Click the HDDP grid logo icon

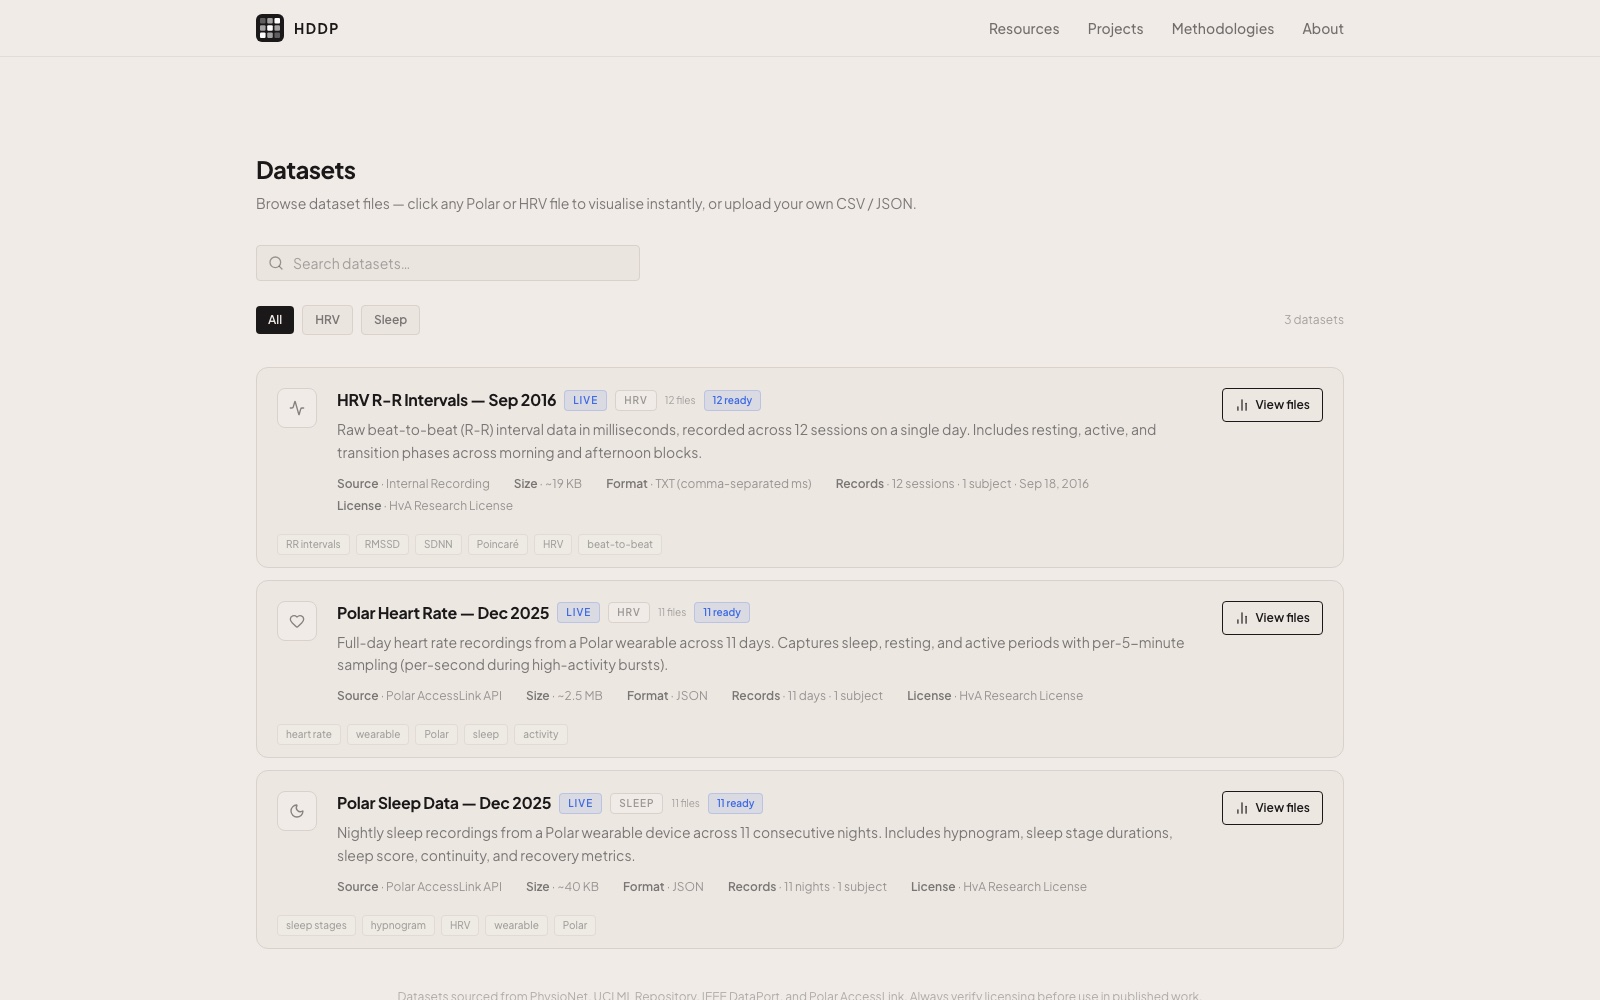pos(270,28)
